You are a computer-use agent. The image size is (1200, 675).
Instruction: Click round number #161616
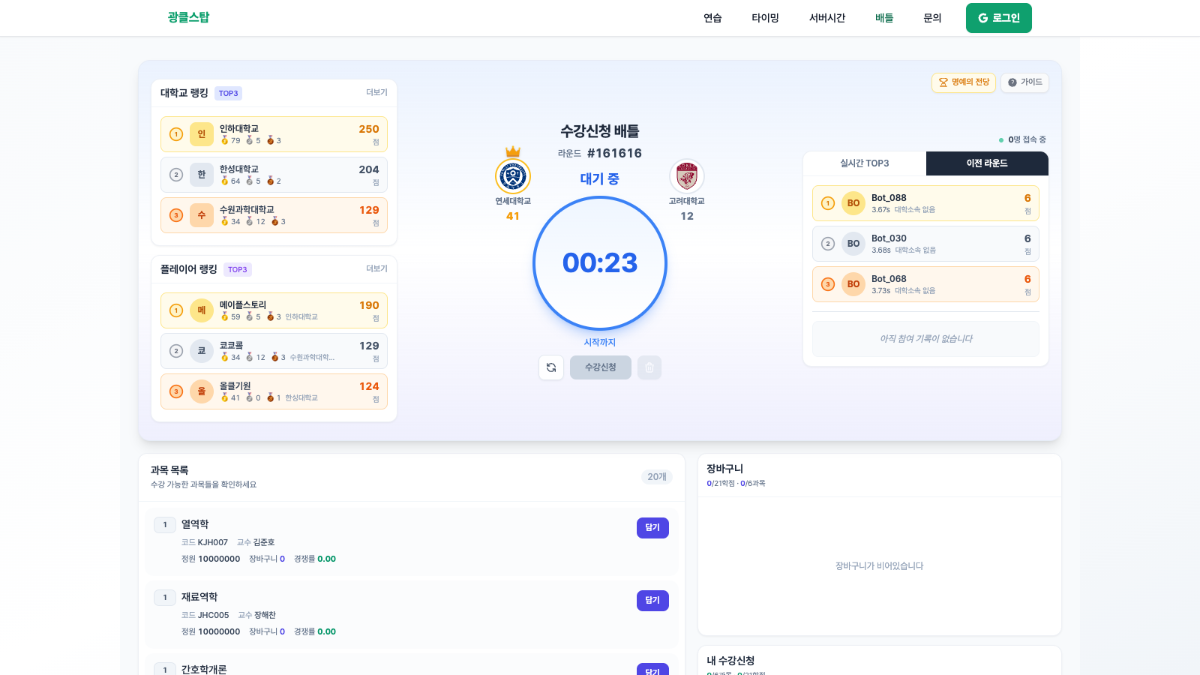point(614,153)
